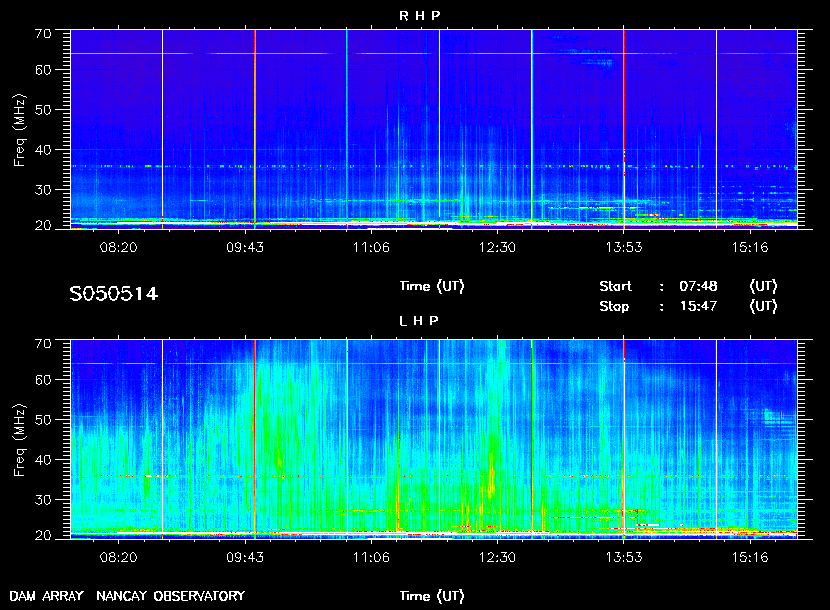Click '12:30' time tick under RHP plot
The width and height of the screenshot is (830, 610).
(497, 247)
